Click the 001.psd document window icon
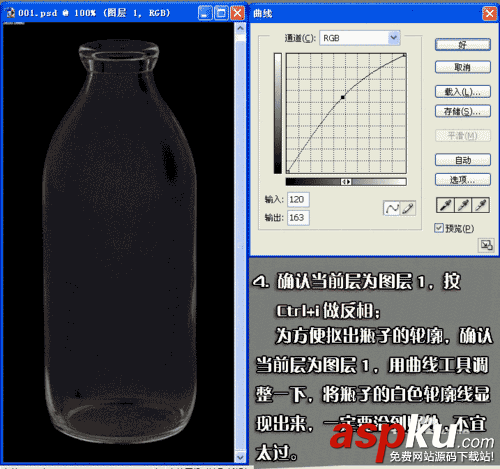This screenshot has height=469, width=500. 10,13
